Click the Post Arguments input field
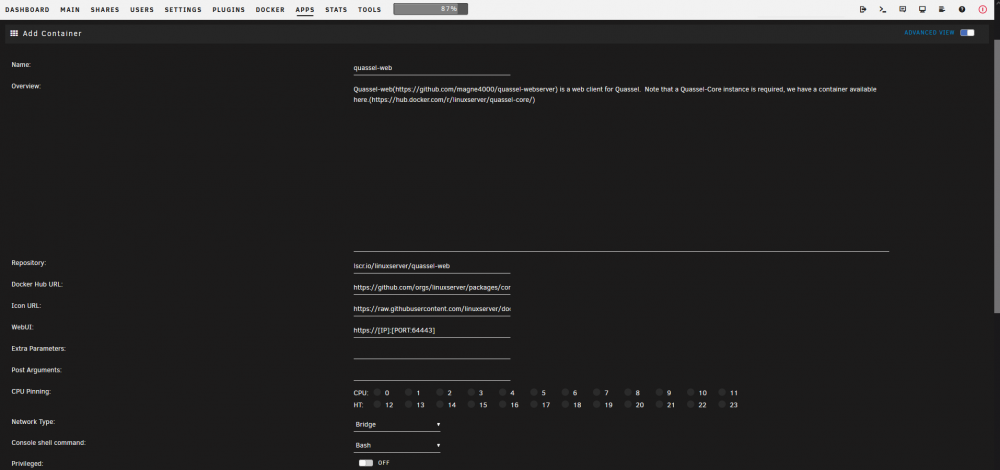 pyautogui.click(x=432, y=373)
